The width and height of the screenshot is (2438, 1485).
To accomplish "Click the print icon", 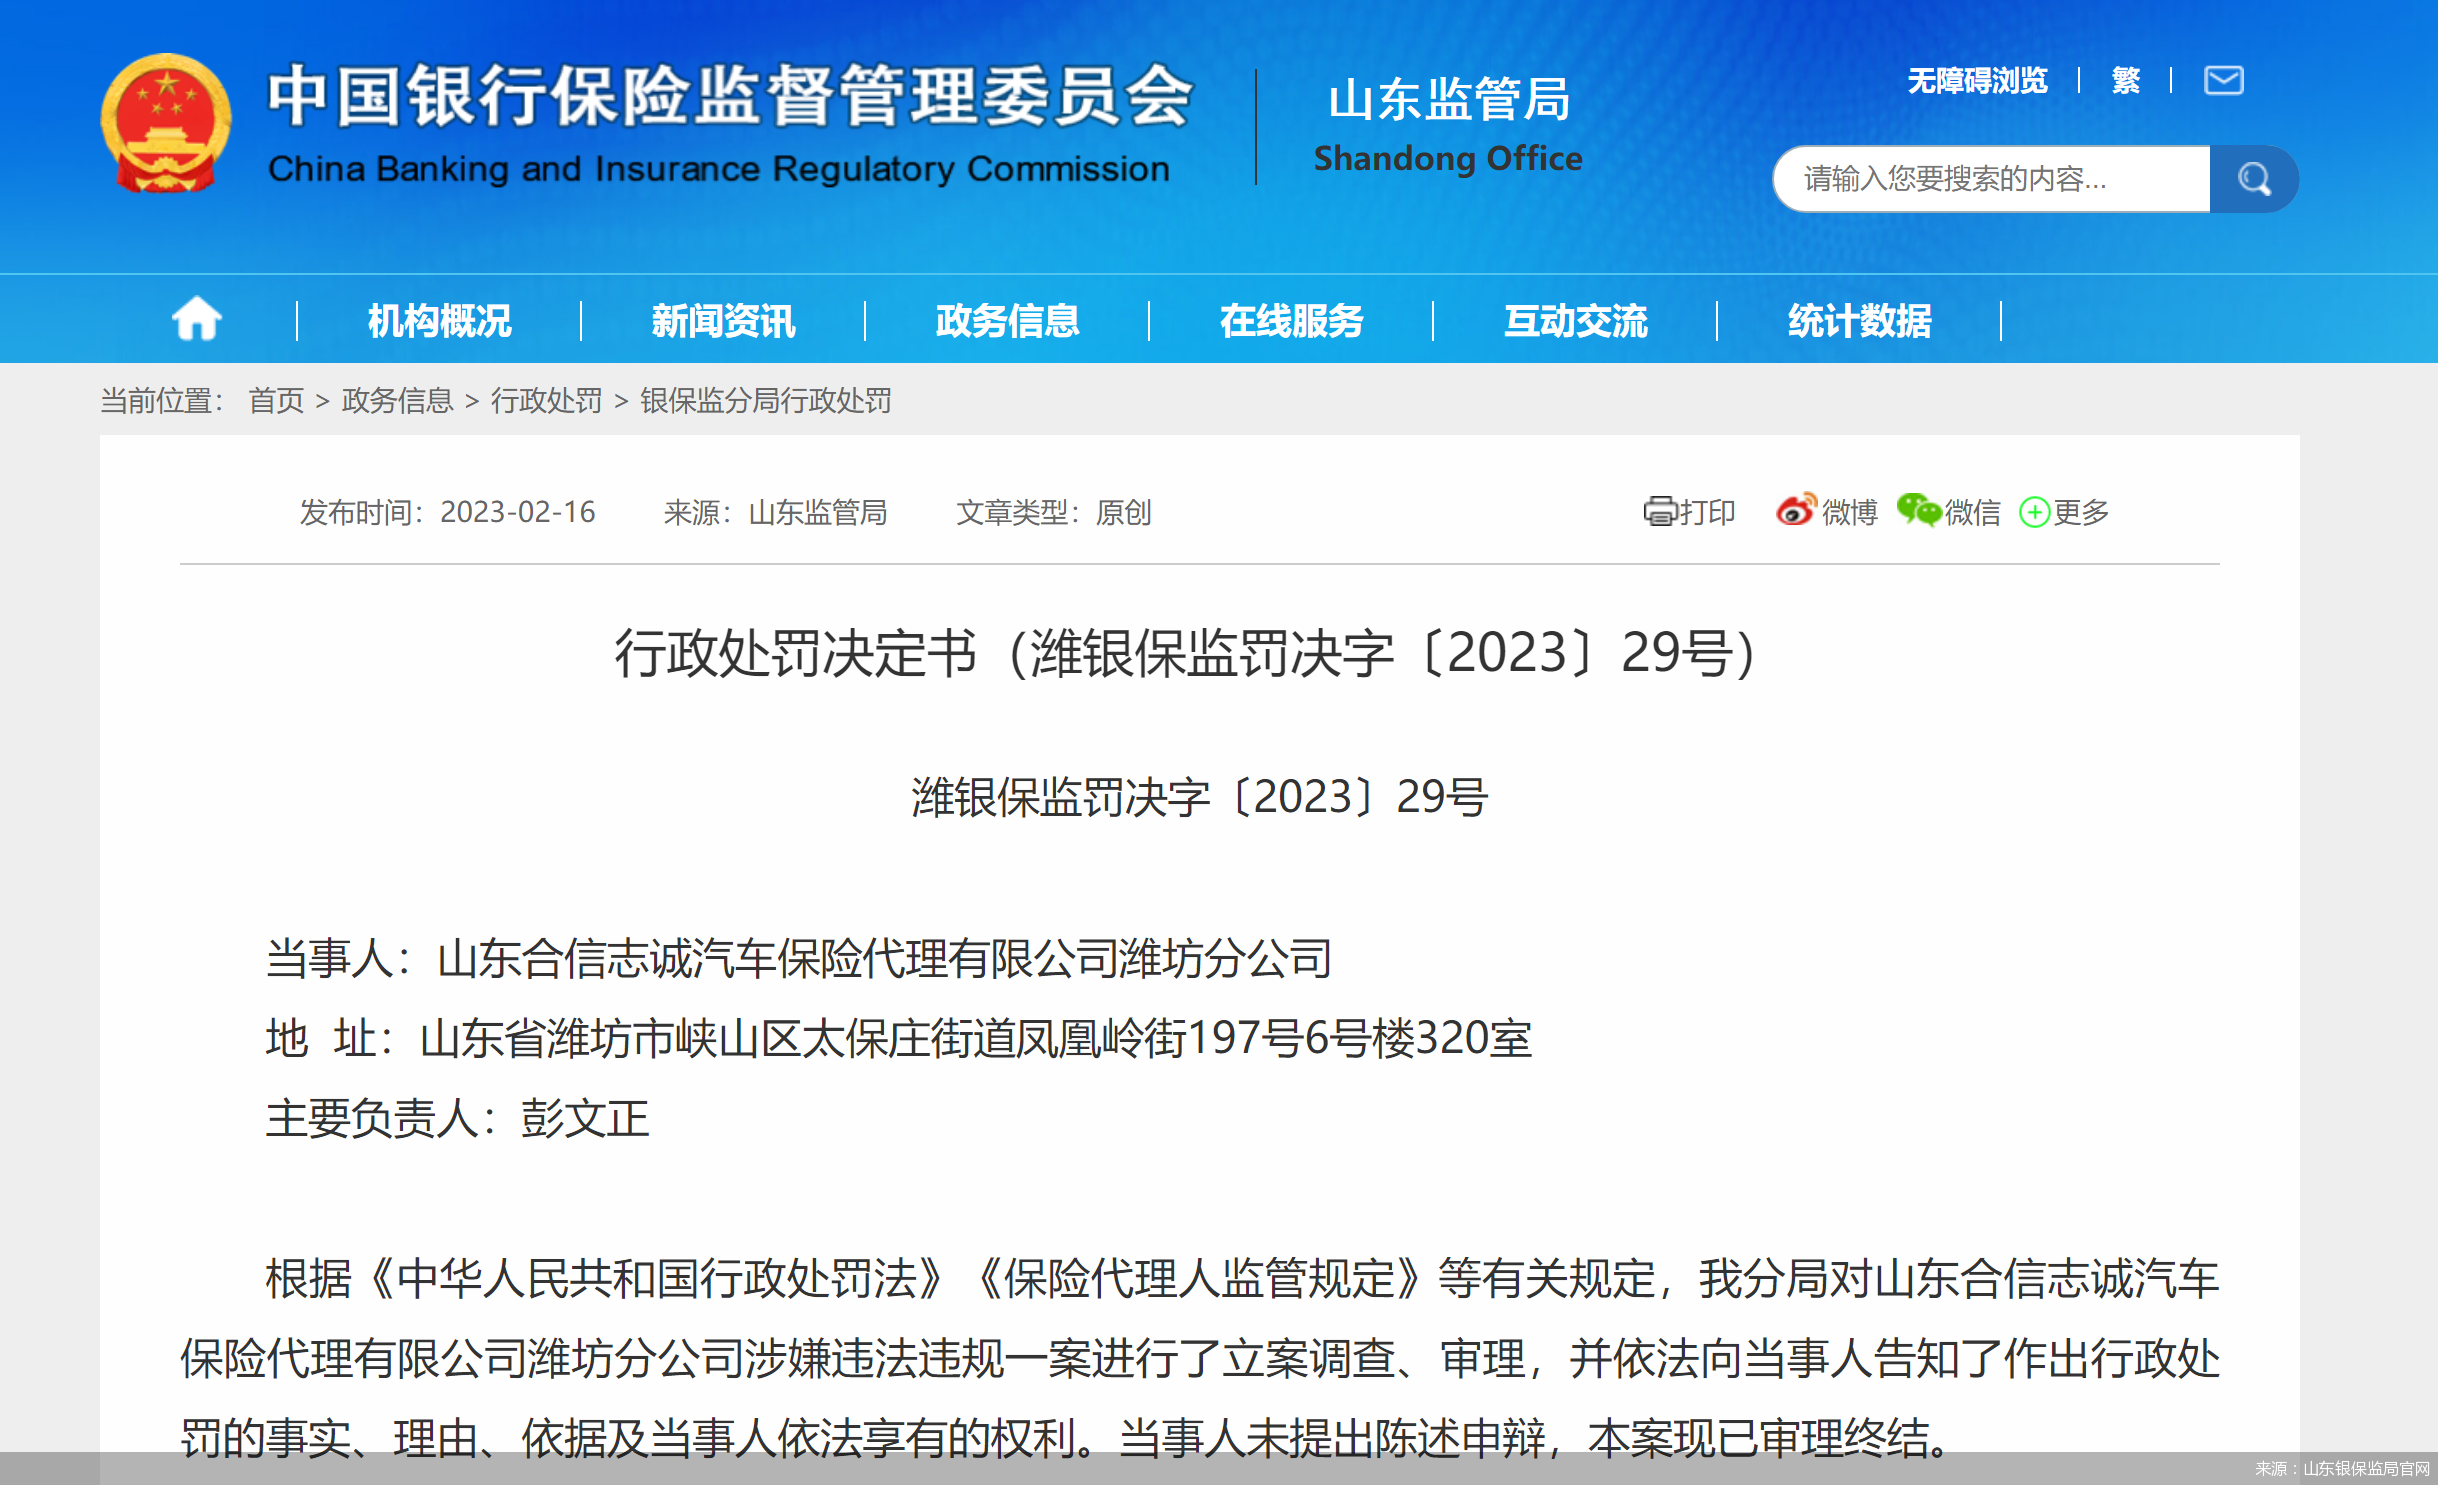I will coord(1659,511).
